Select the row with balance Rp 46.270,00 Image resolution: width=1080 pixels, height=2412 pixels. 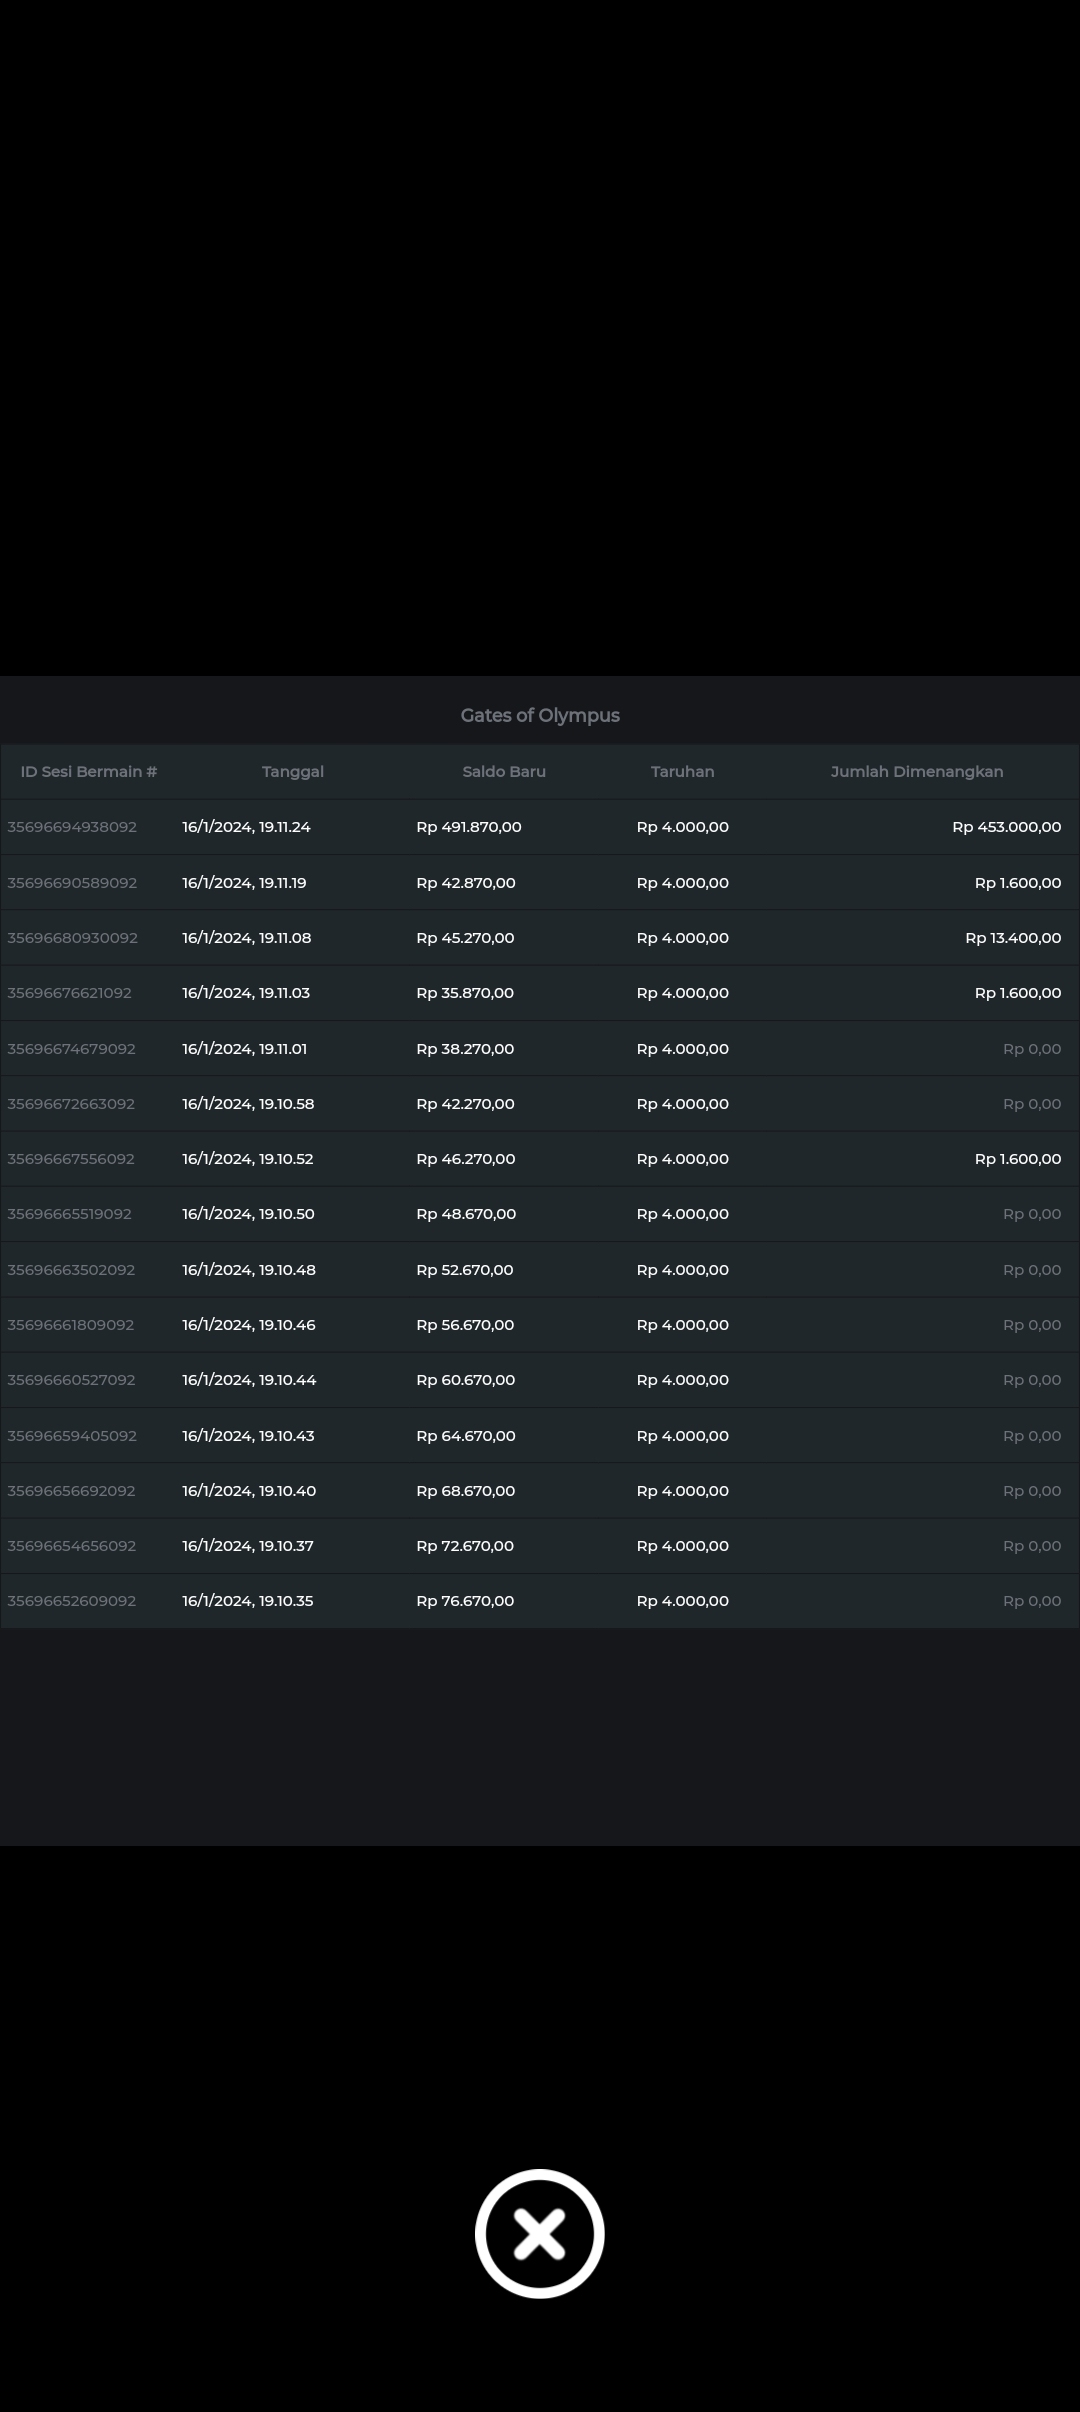pyautogui.click(x=466, y=1159)
